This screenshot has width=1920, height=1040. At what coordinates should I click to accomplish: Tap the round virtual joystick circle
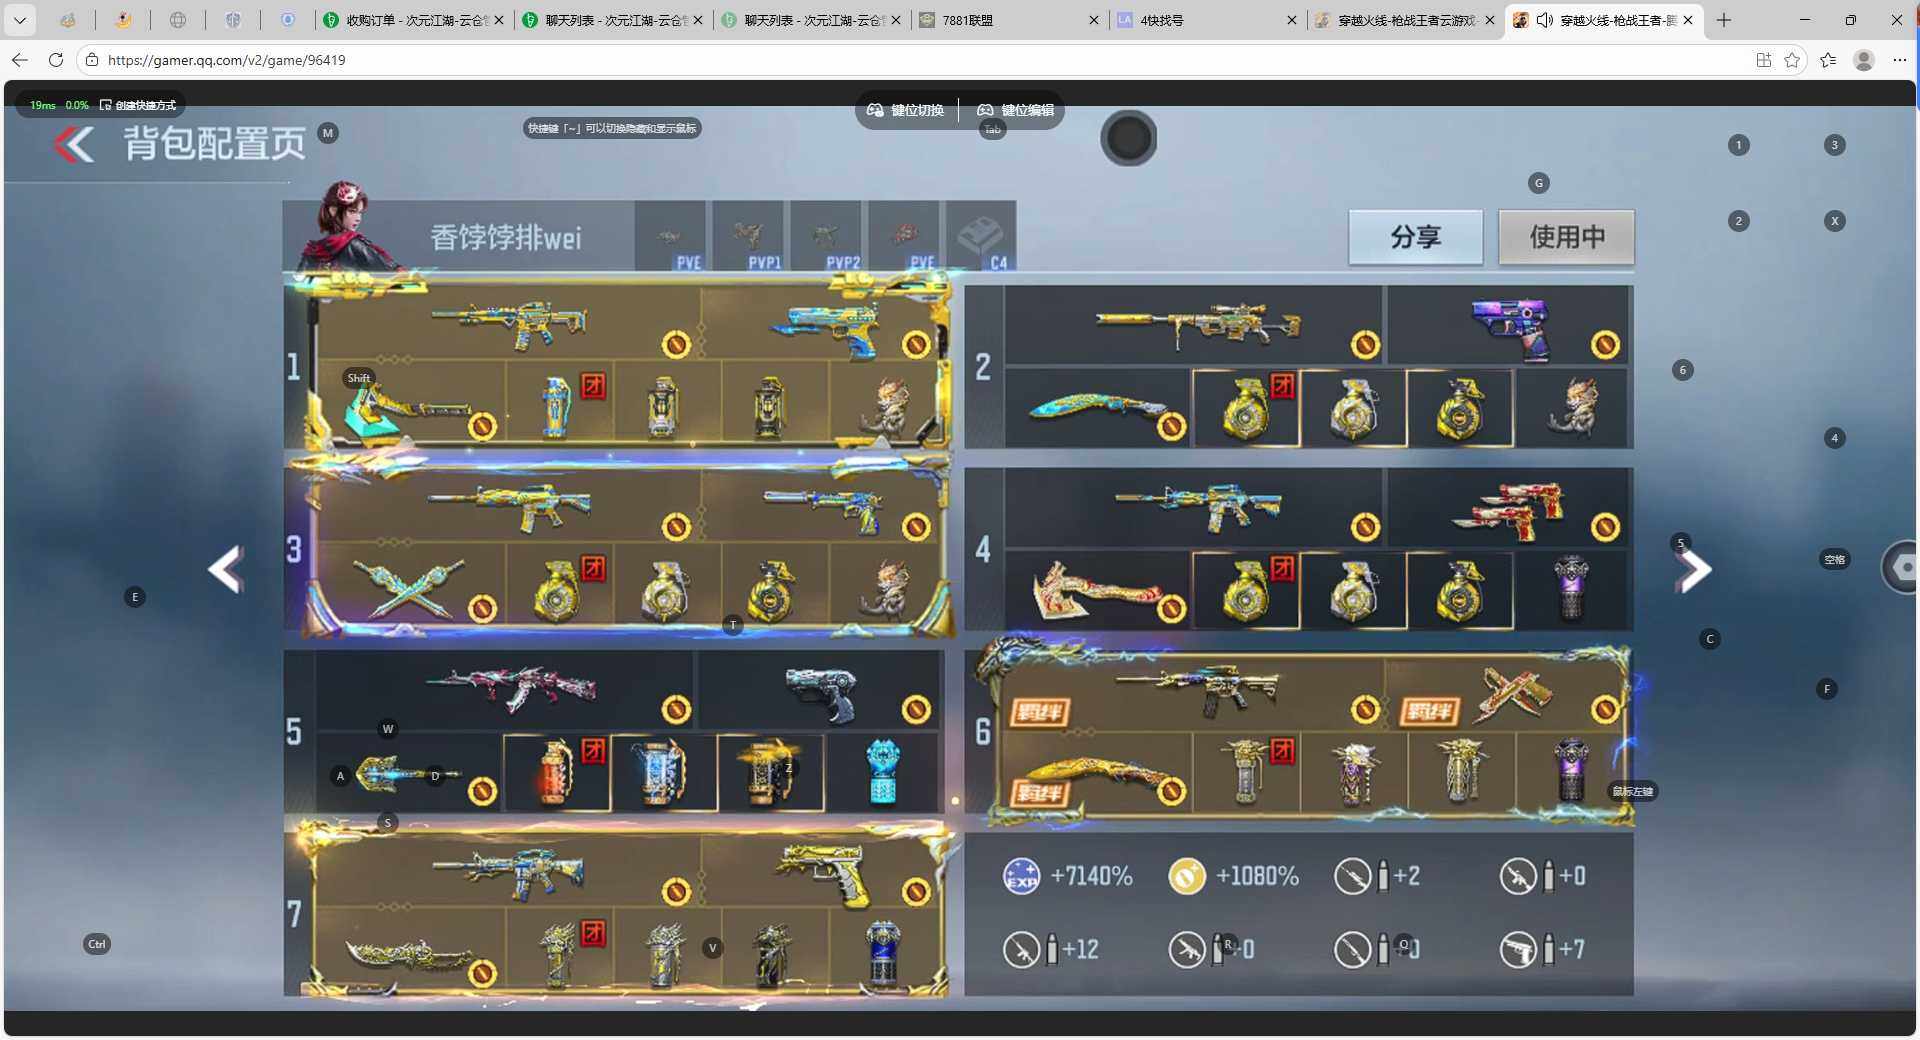(x=1128, y=138)
